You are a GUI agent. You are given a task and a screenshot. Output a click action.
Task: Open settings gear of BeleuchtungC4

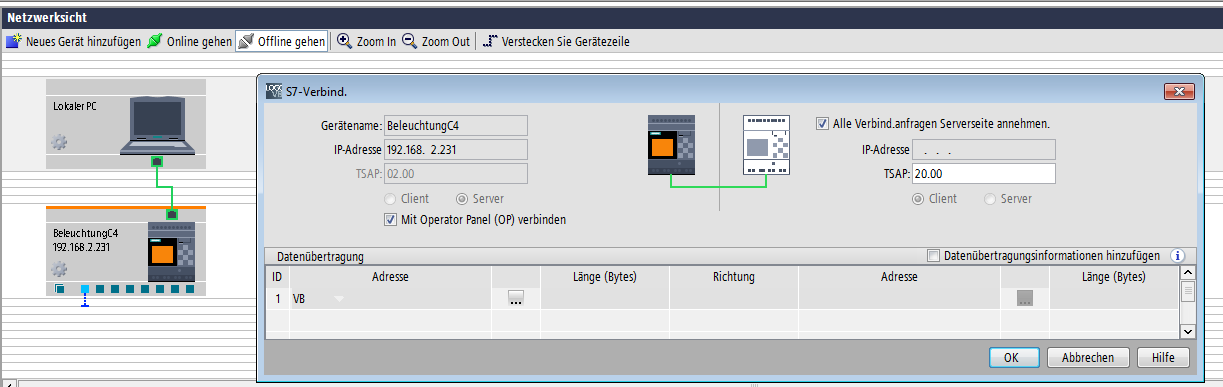tap(59, 269)
